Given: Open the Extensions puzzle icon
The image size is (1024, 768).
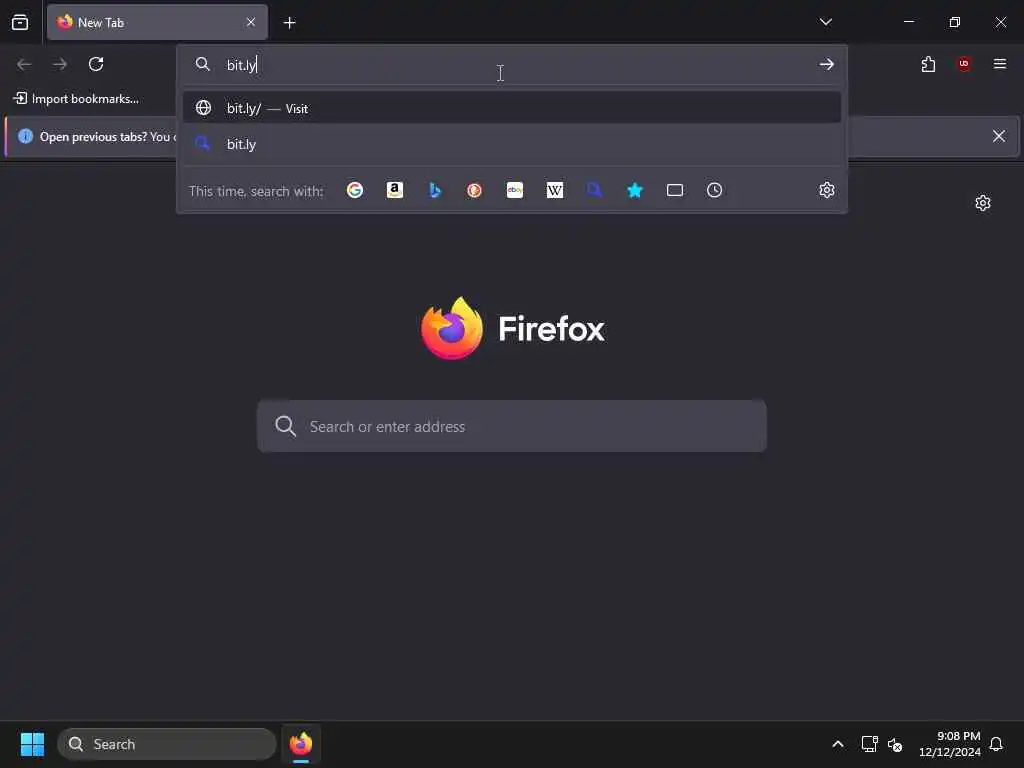Looking at the screenshot, I should (x=928, y=64).
